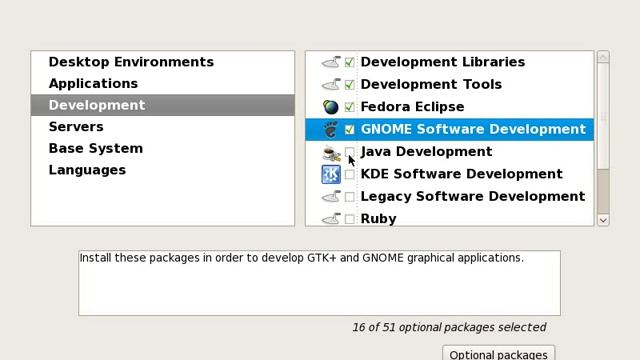Click the scroll up arrow of package list
This screenshot has width=640, height=360.
[x=603, y=57]
